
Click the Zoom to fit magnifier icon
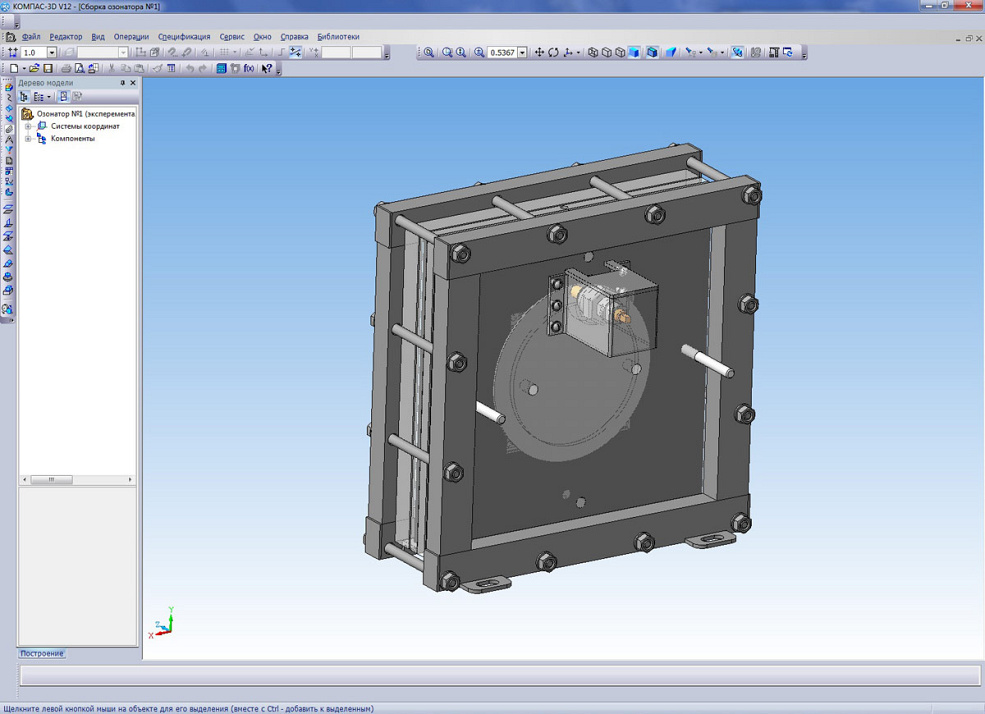point(428,53)
